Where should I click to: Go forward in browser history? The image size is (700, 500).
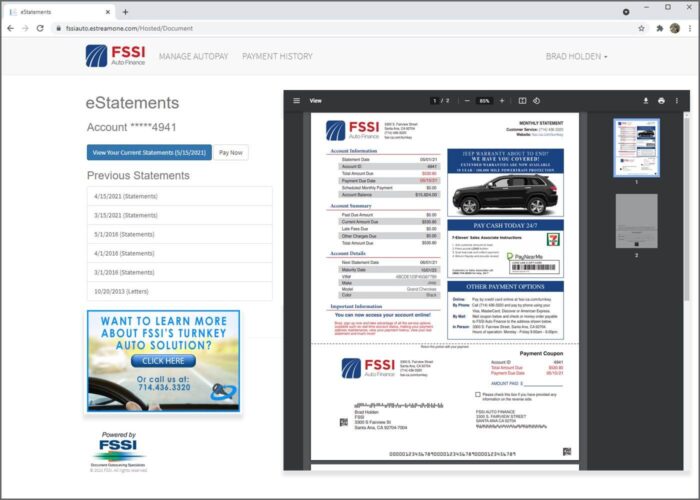point(25,28)
